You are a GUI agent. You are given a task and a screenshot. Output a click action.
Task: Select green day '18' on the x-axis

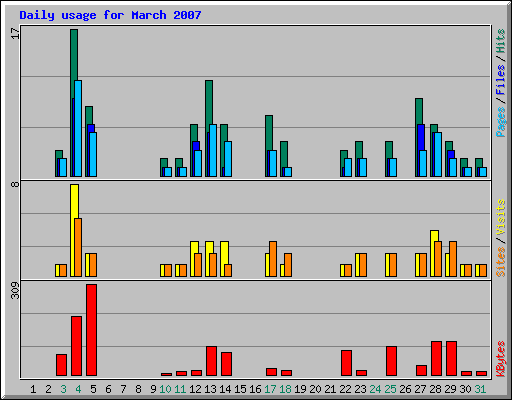tap(285, 389)
